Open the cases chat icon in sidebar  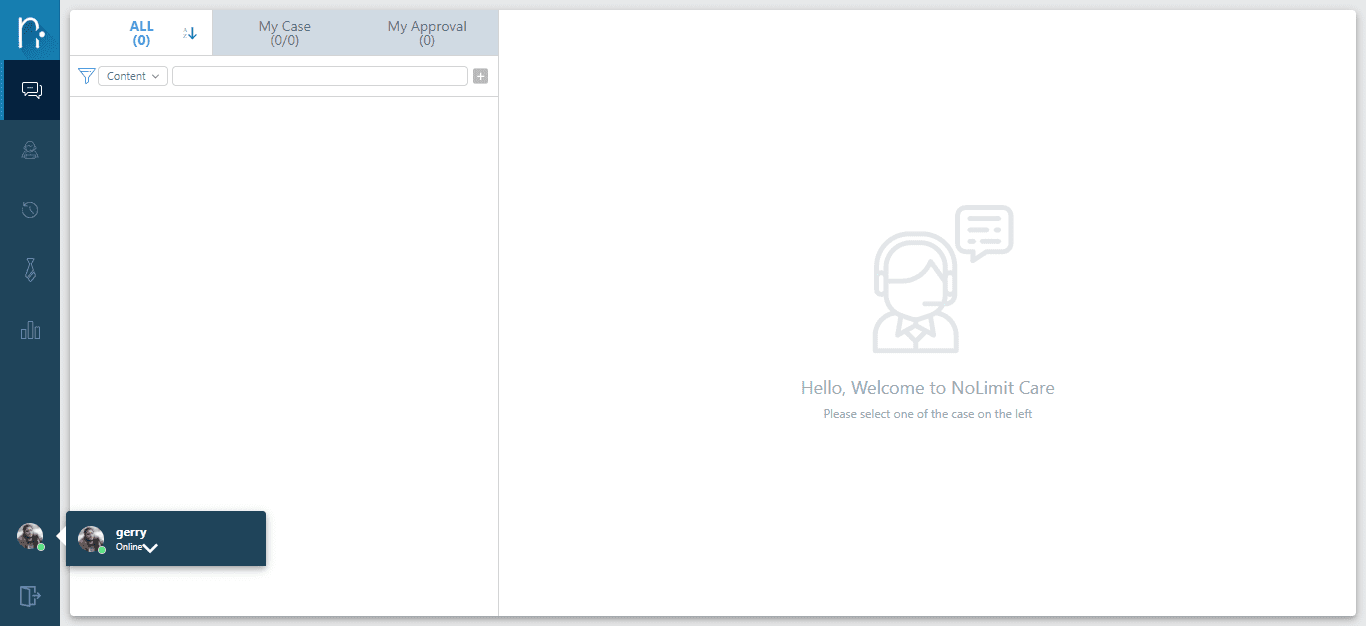point(31,90)
